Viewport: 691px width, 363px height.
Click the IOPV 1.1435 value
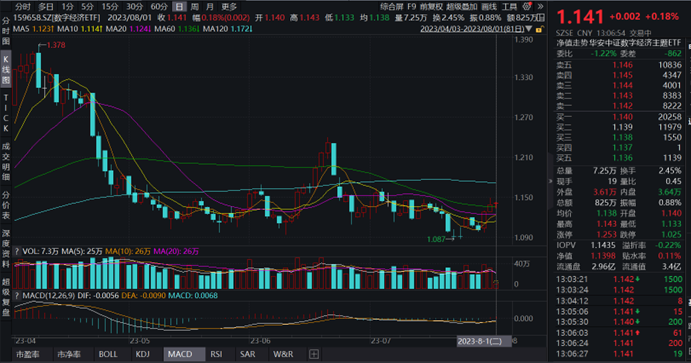603,245
